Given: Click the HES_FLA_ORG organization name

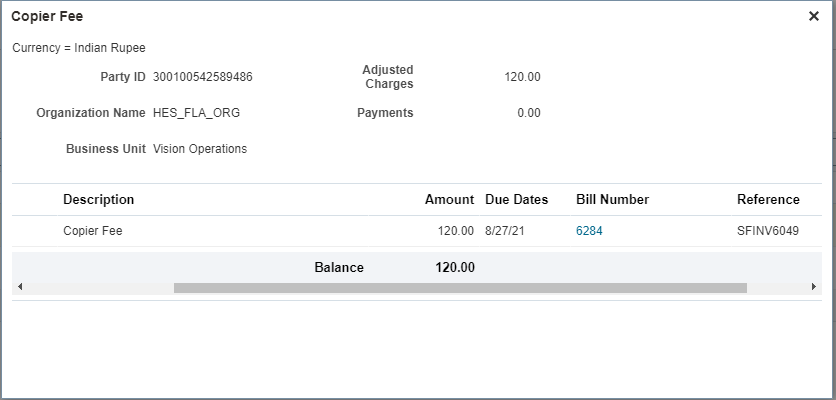Looking at the screenshot, I should 196,113.
